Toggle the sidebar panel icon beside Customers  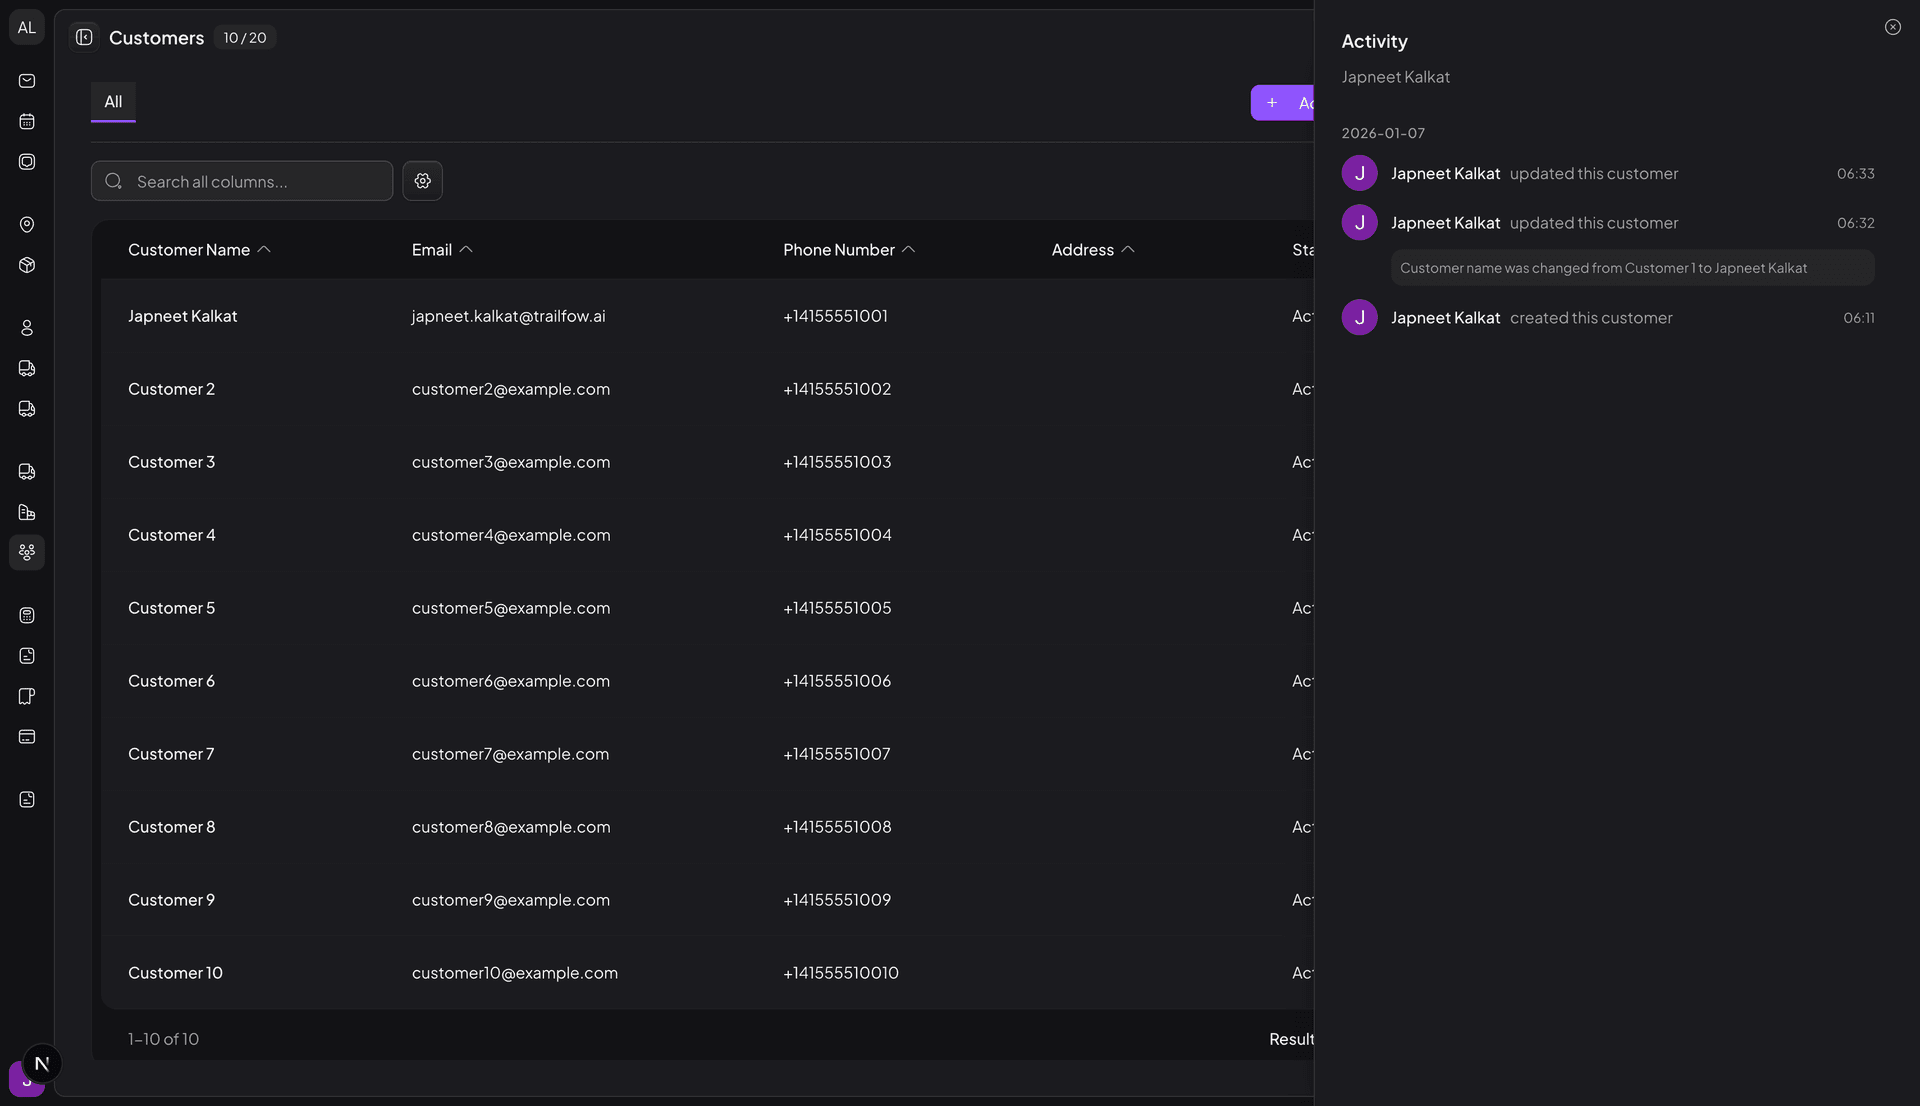pos(84,38)
